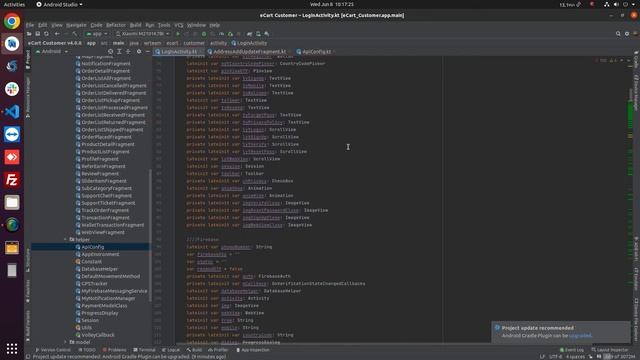The image size is (640, 360).
Task: Click LoginActivity in the breadcrumb bar
Action: pyautogui.click(x=249, y=43)
